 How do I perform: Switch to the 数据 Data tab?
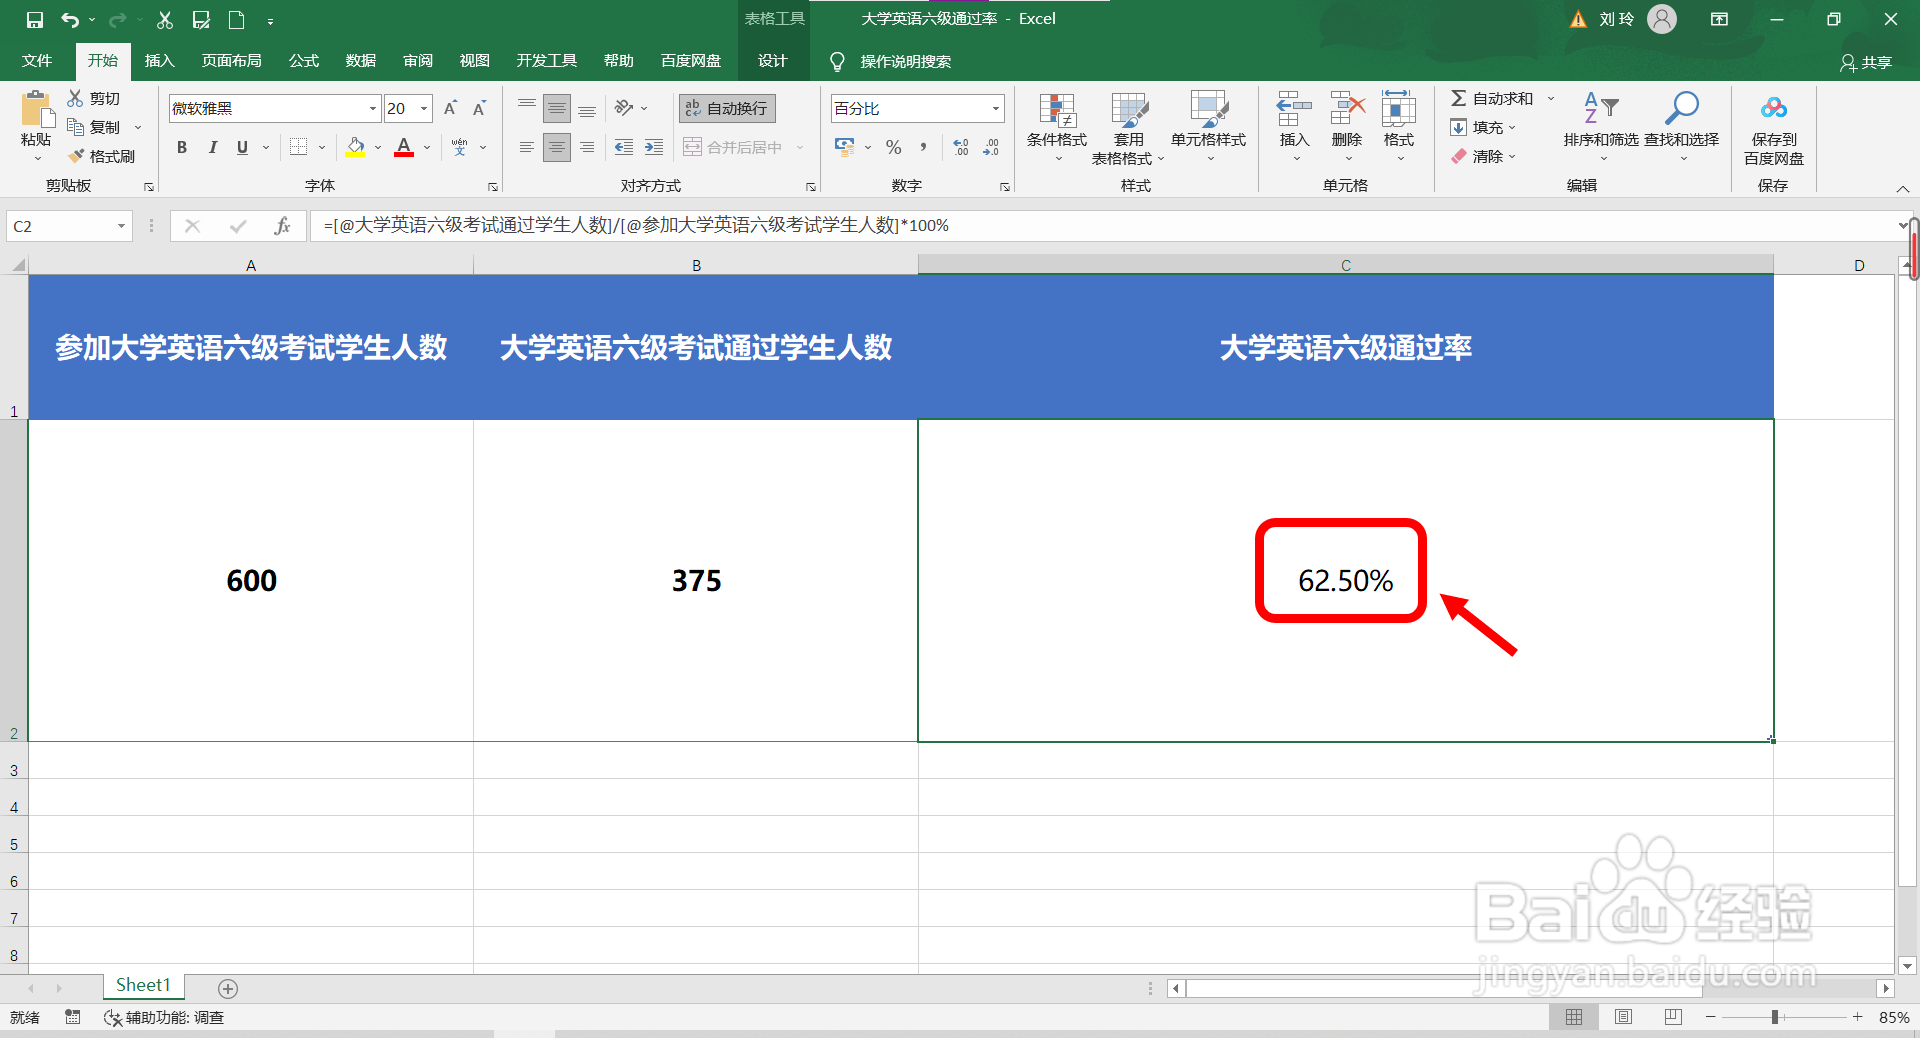[x=361, y=61]
